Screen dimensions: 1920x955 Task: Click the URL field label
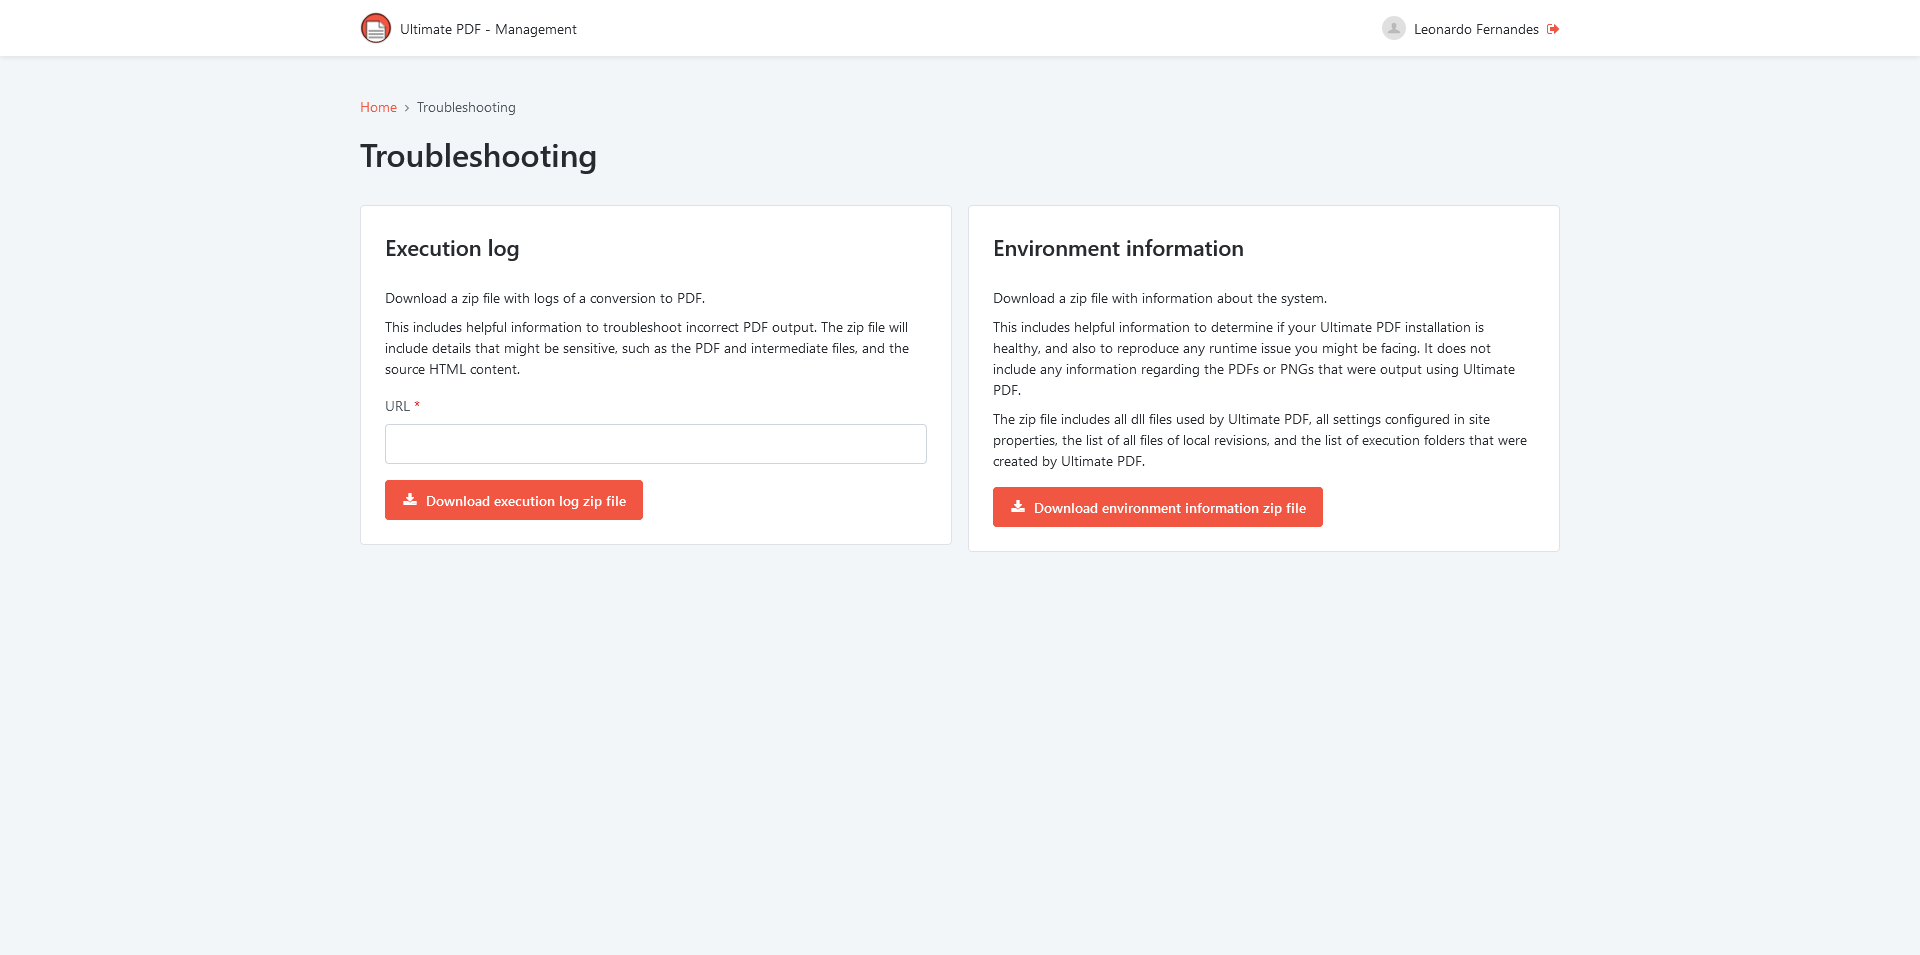(397, 406)
